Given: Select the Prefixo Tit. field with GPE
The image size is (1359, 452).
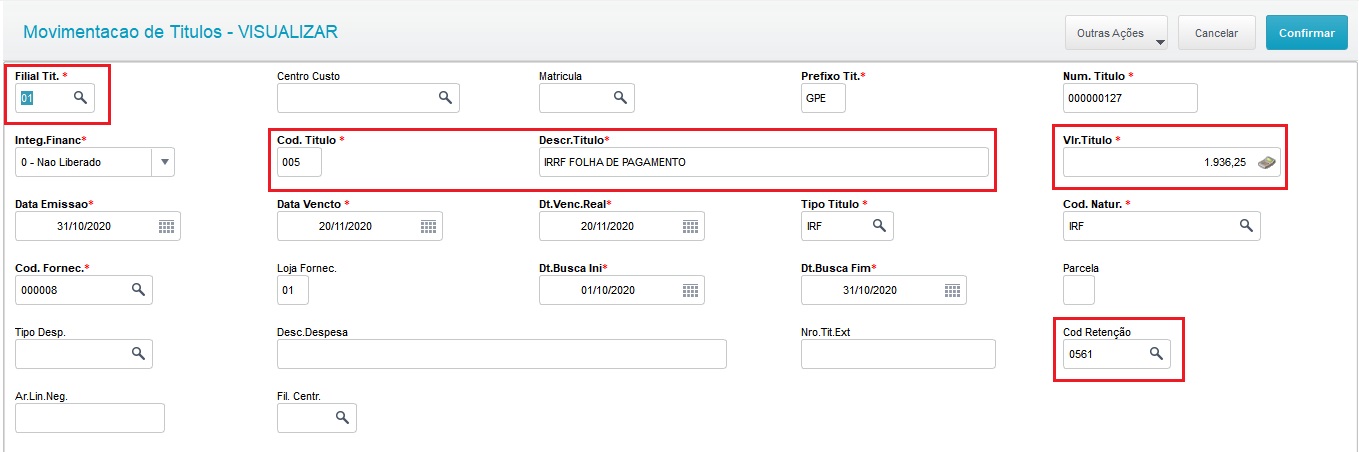Looking at the screenshot, I should click(823, 98).
